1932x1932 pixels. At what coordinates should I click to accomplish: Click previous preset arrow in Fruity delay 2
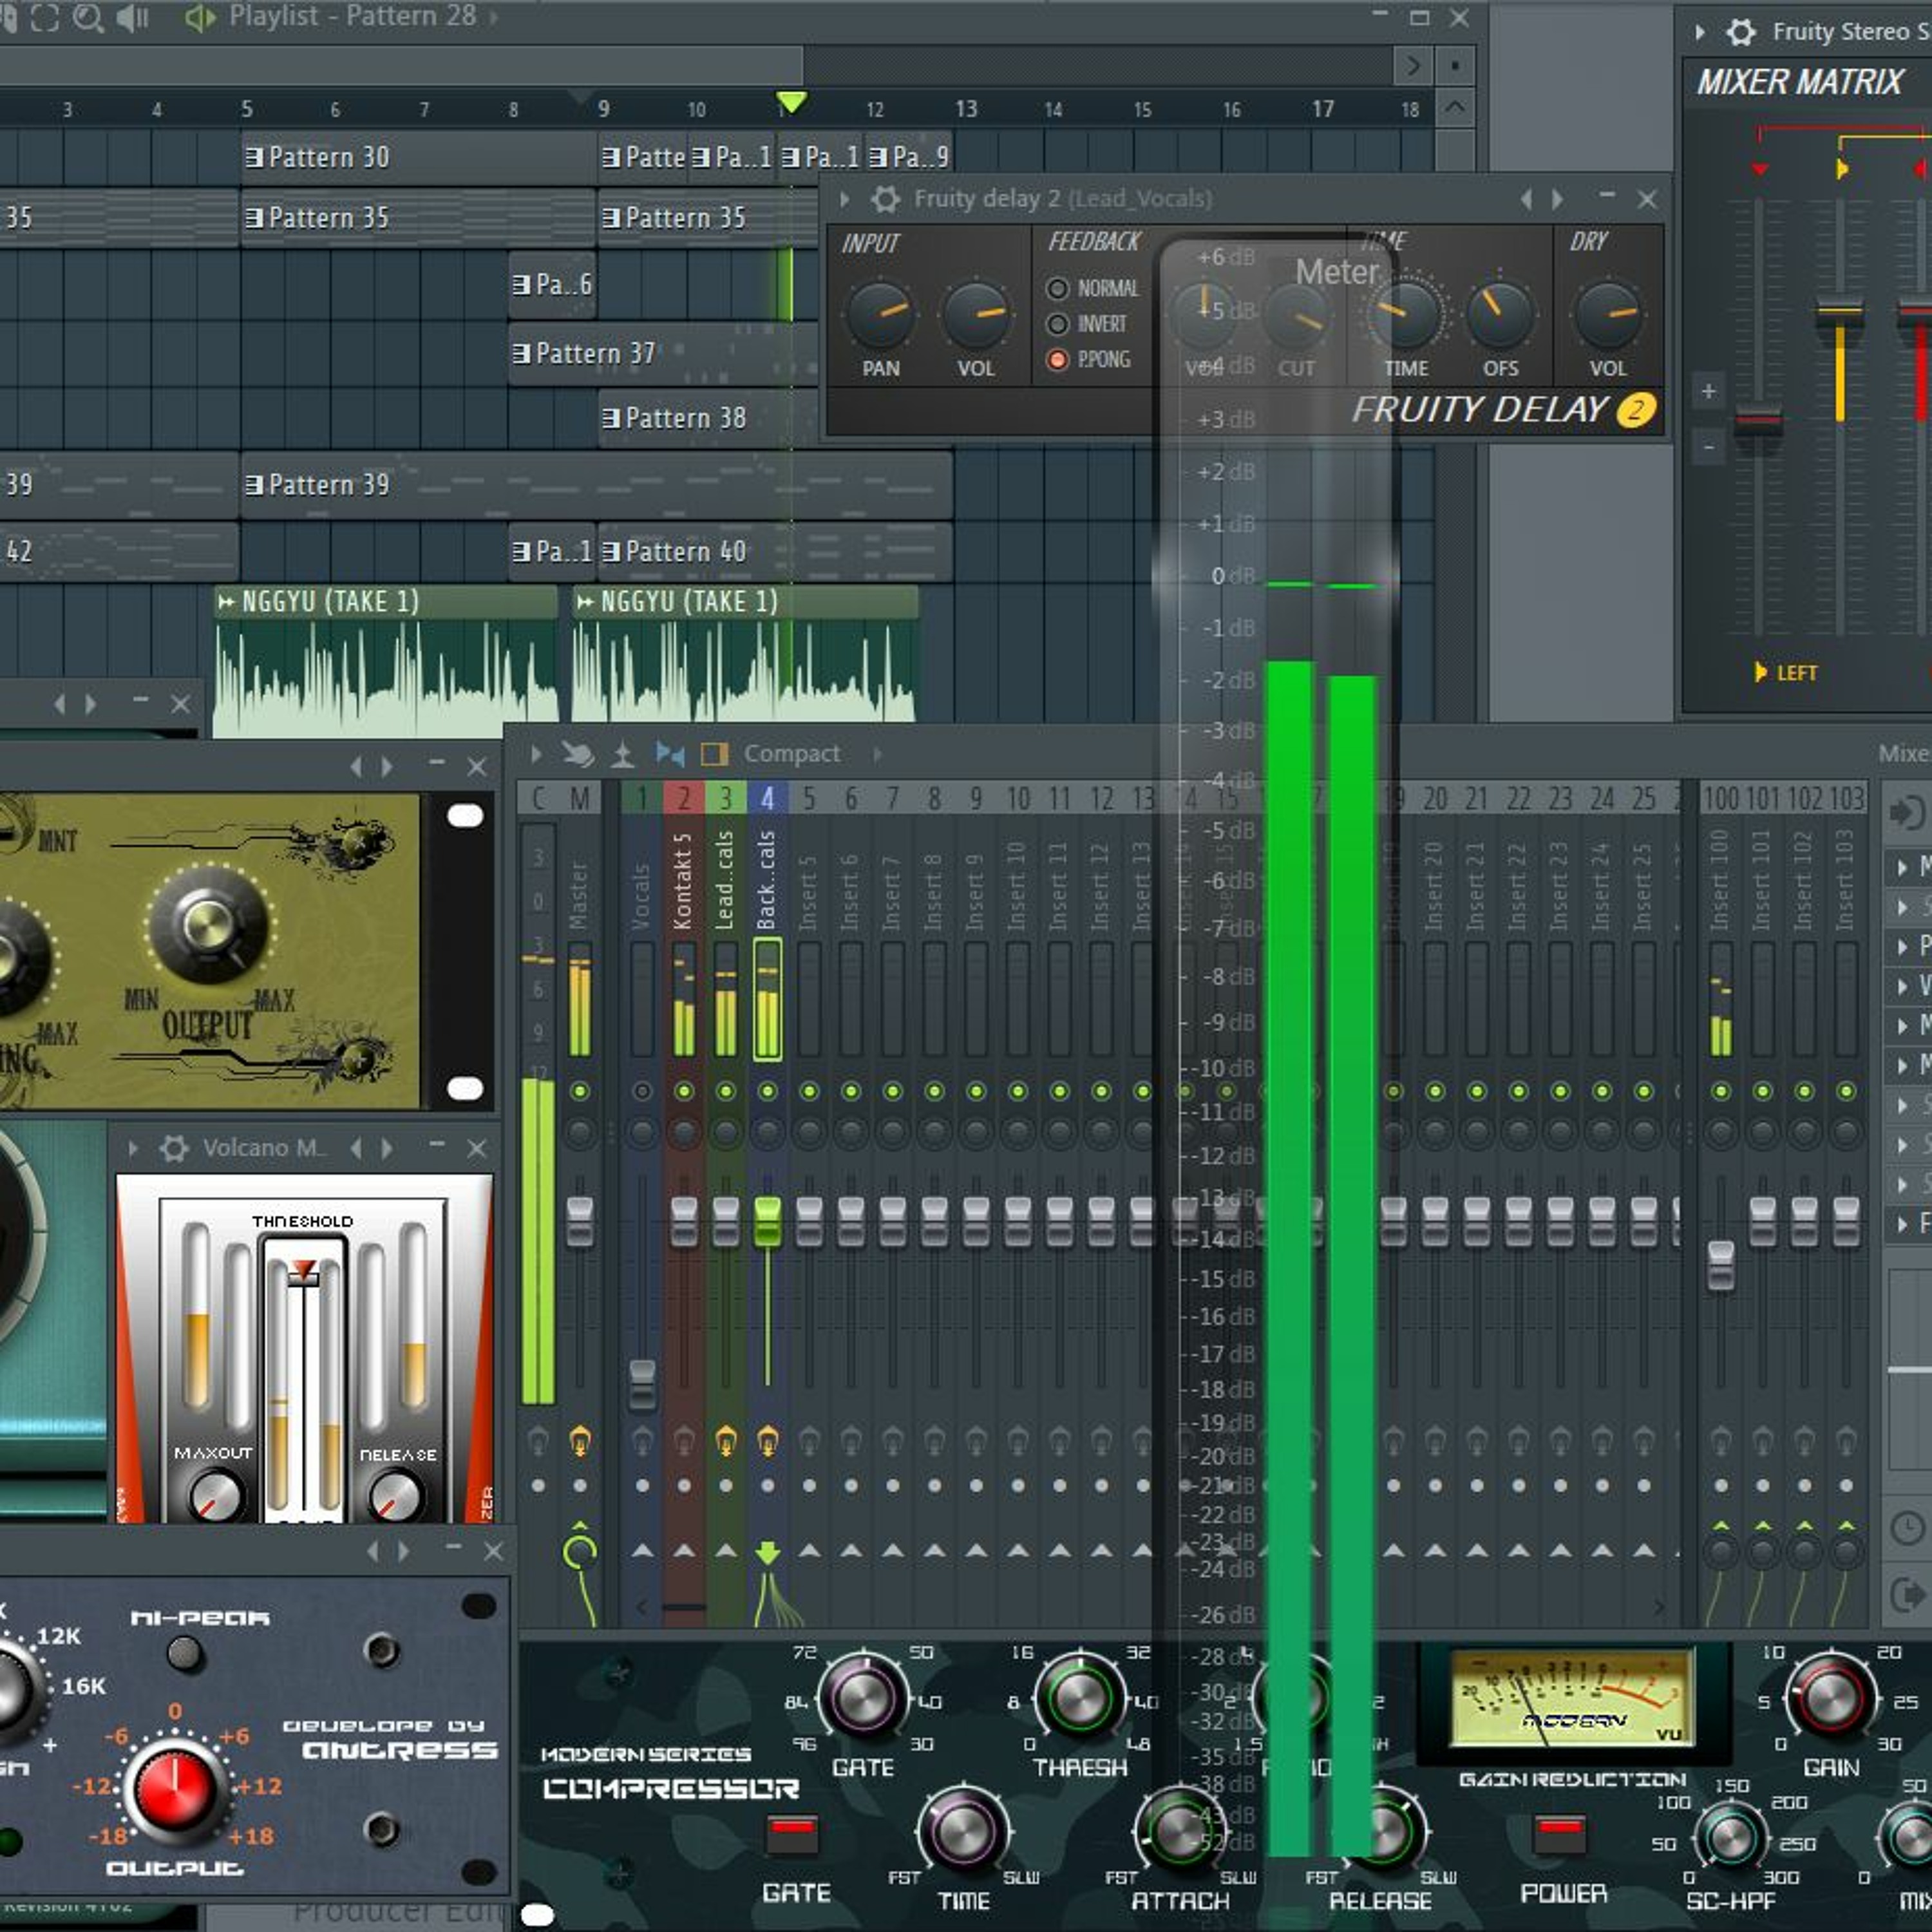[x=1526, y=199]
